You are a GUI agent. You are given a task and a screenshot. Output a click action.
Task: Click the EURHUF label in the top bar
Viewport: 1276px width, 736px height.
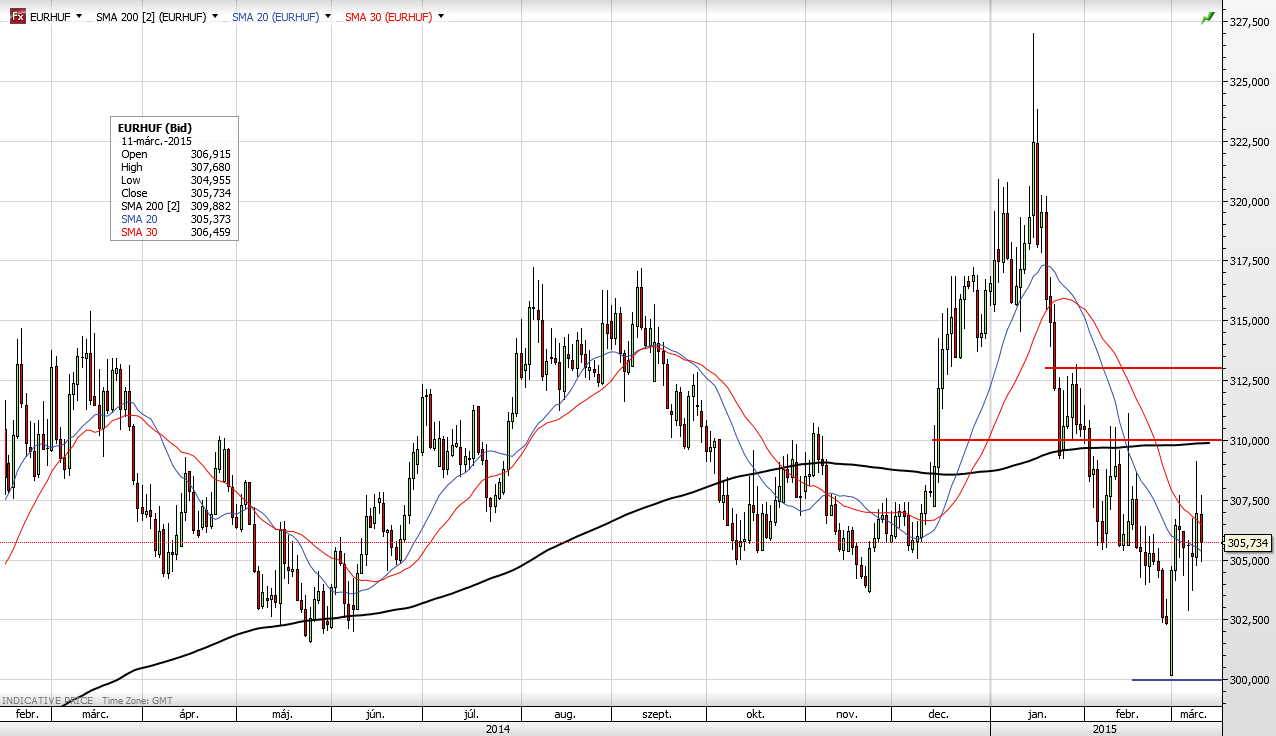(50, 18)
